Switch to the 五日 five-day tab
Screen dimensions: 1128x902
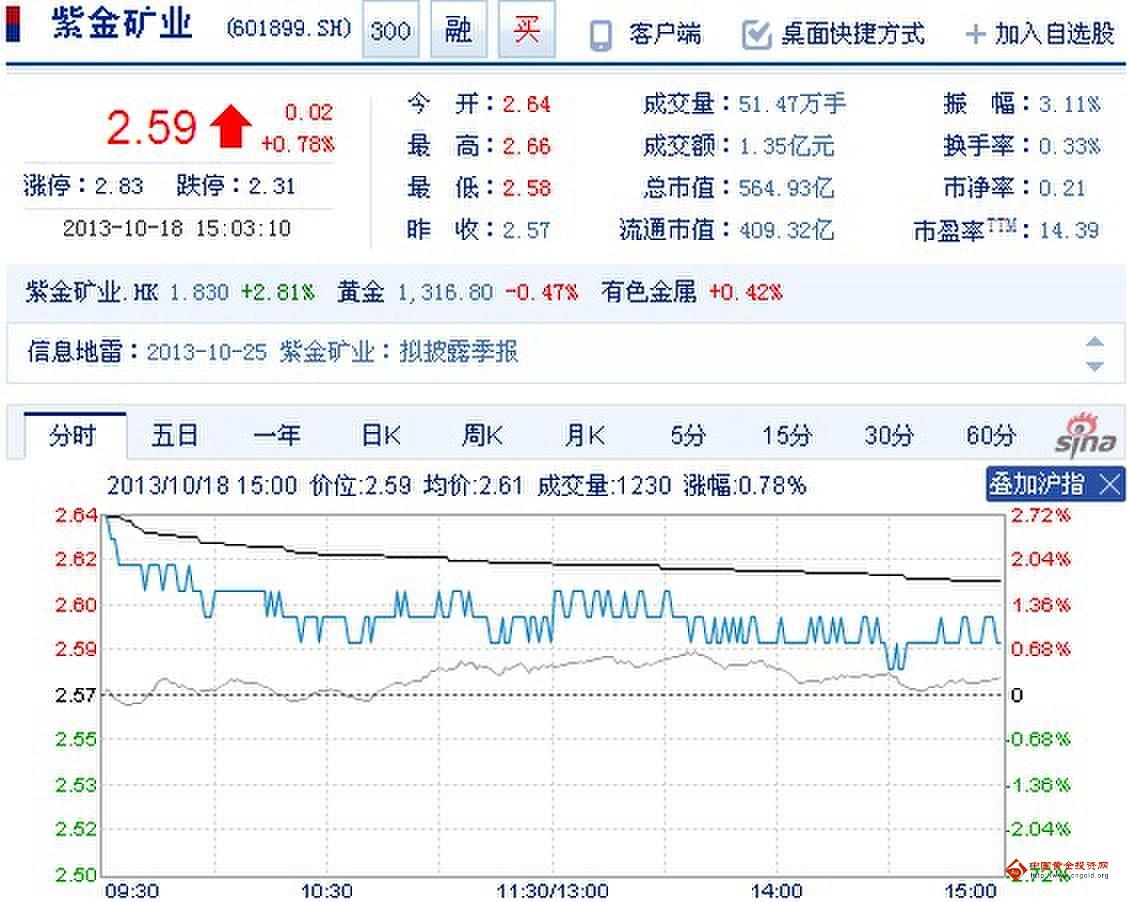(175, 435)
